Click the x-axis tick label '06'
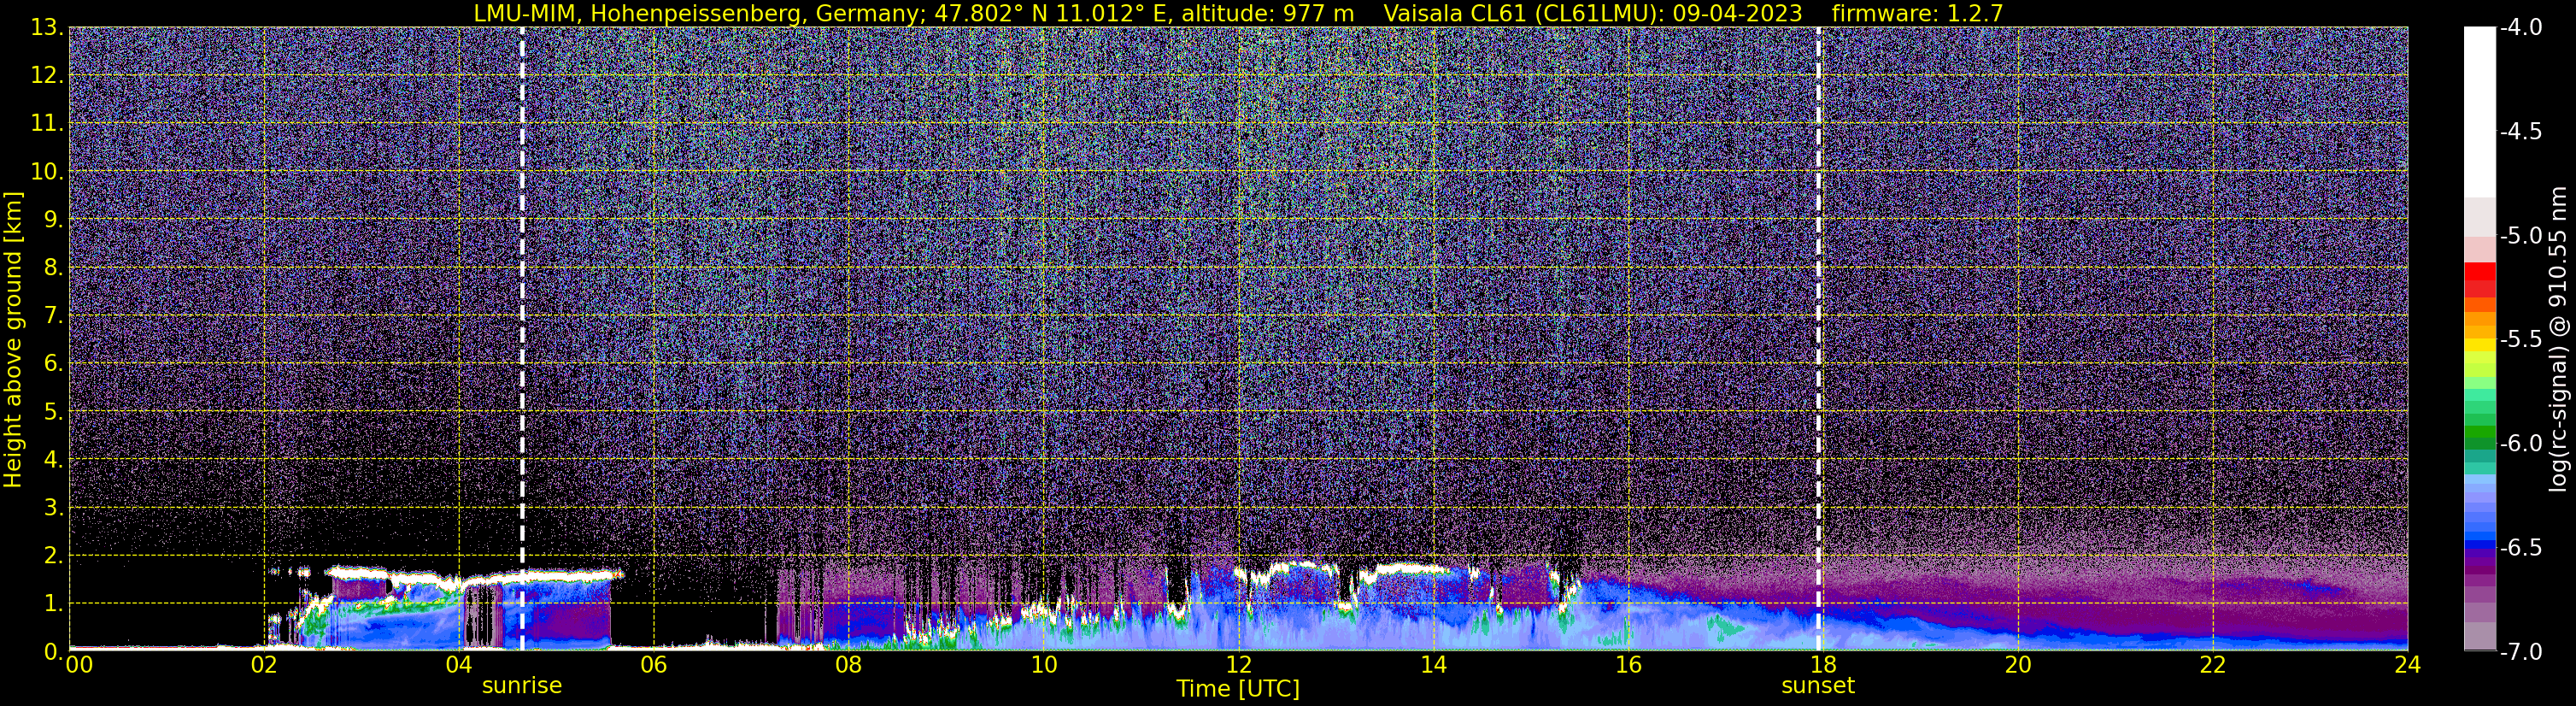2576x706 pixels. [653, 665]
